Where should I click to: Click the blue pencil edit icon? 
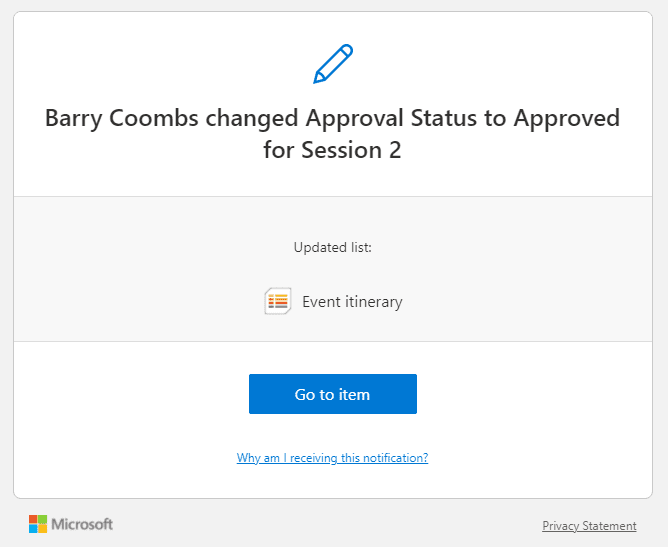(x=333, y=63)
